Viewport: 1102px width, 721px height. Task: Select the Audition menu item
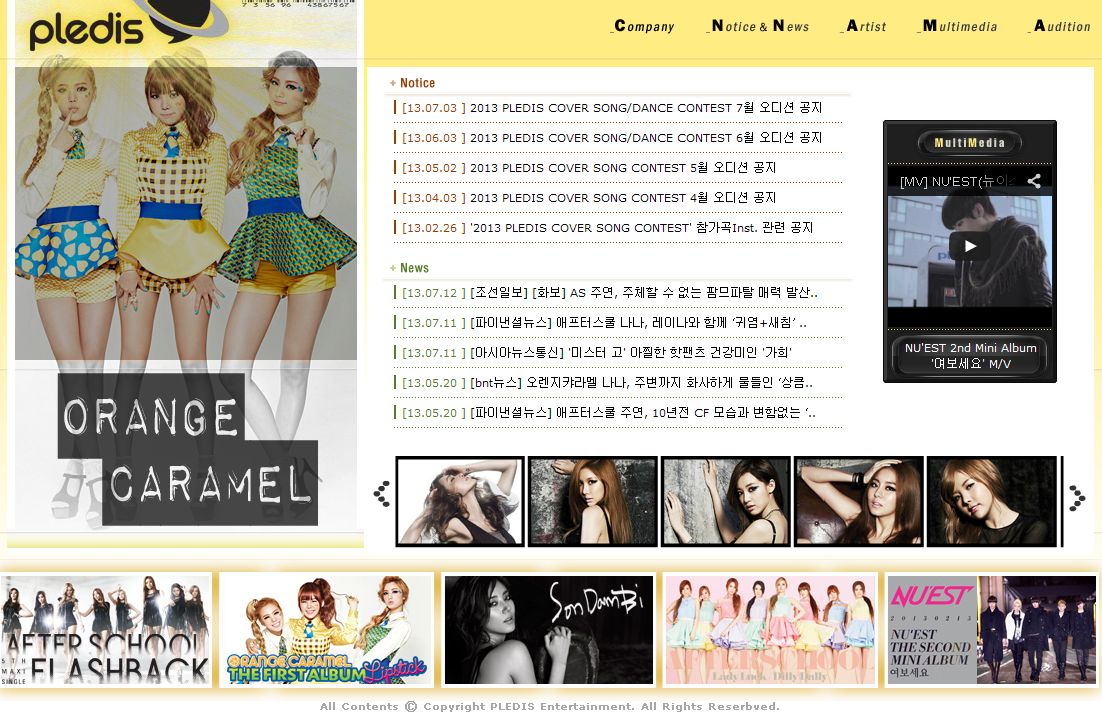1061,26
